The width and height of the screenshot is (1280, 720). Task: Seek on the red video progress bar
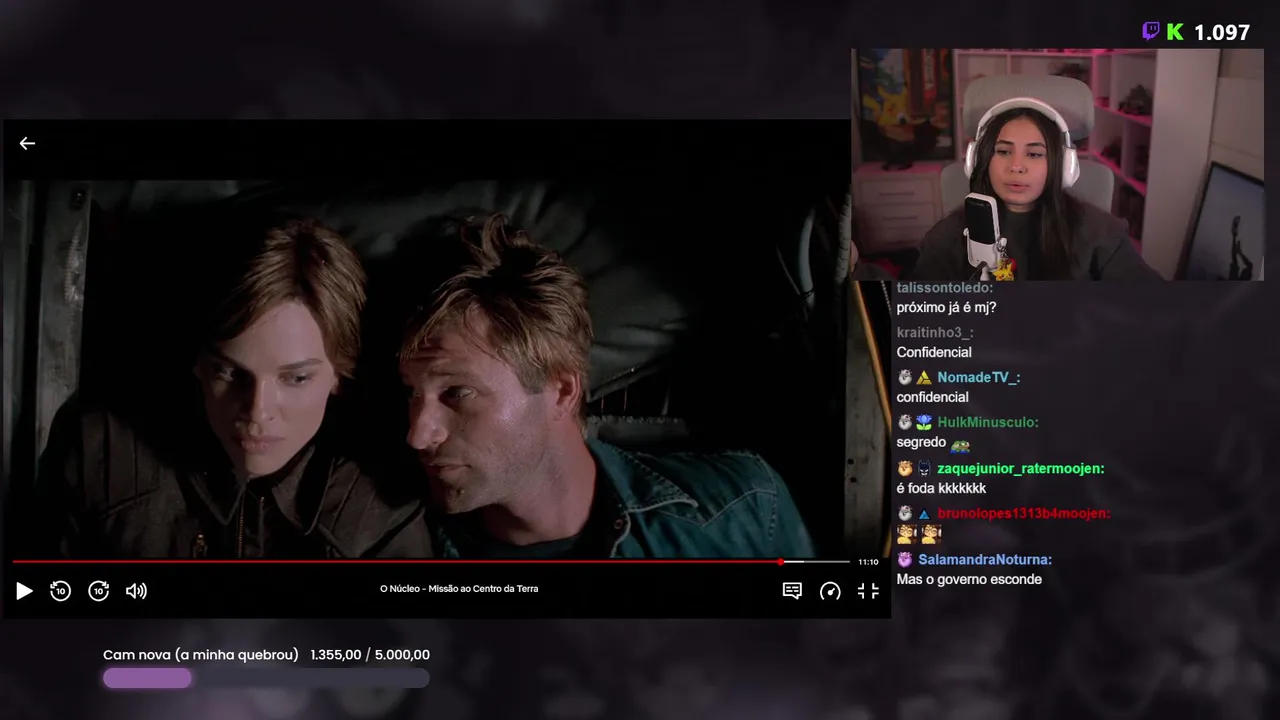(430, 562)
